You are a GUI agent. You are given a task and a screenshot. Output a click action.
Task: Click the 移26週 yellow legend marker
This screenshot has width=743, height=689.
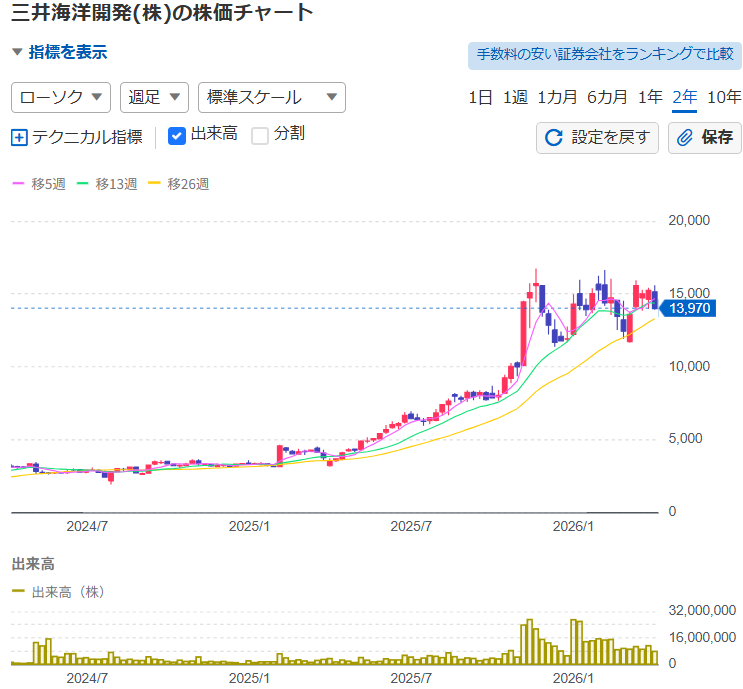[x=154, y=184]
